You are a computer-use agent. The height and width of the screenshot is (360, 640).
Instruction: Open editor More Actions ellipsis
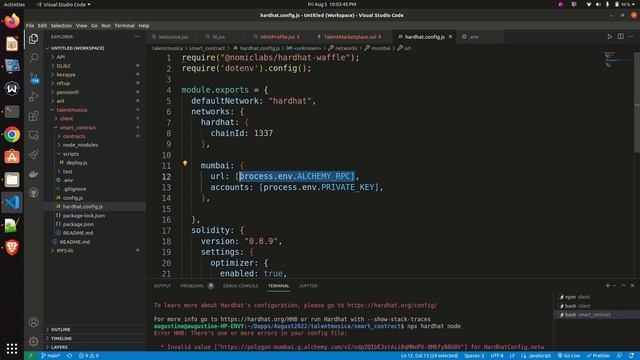click(x=631, y=36)
